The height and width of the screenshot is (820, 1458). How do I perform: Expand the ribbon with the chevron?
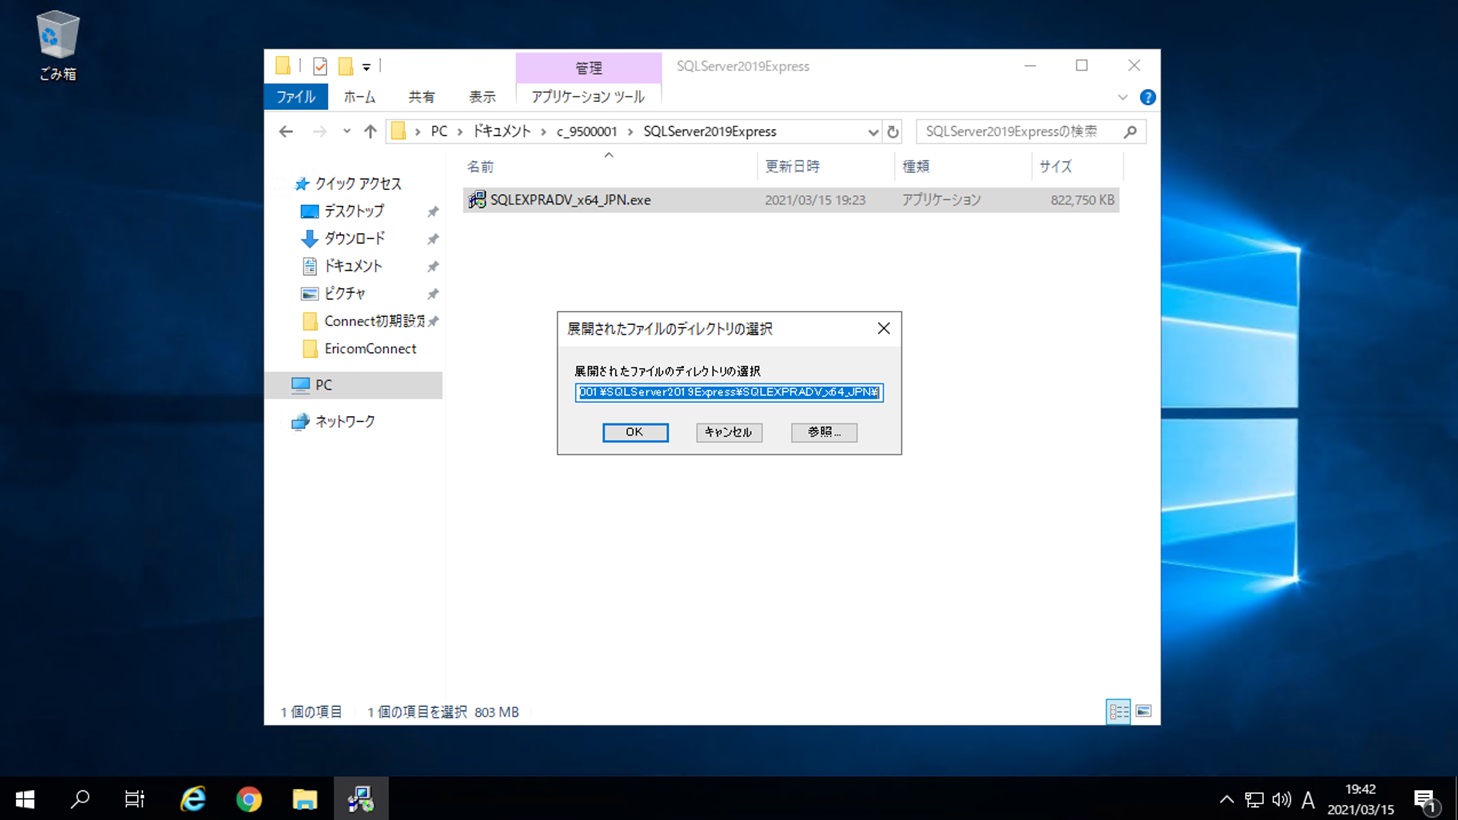tap(1122, 97)
